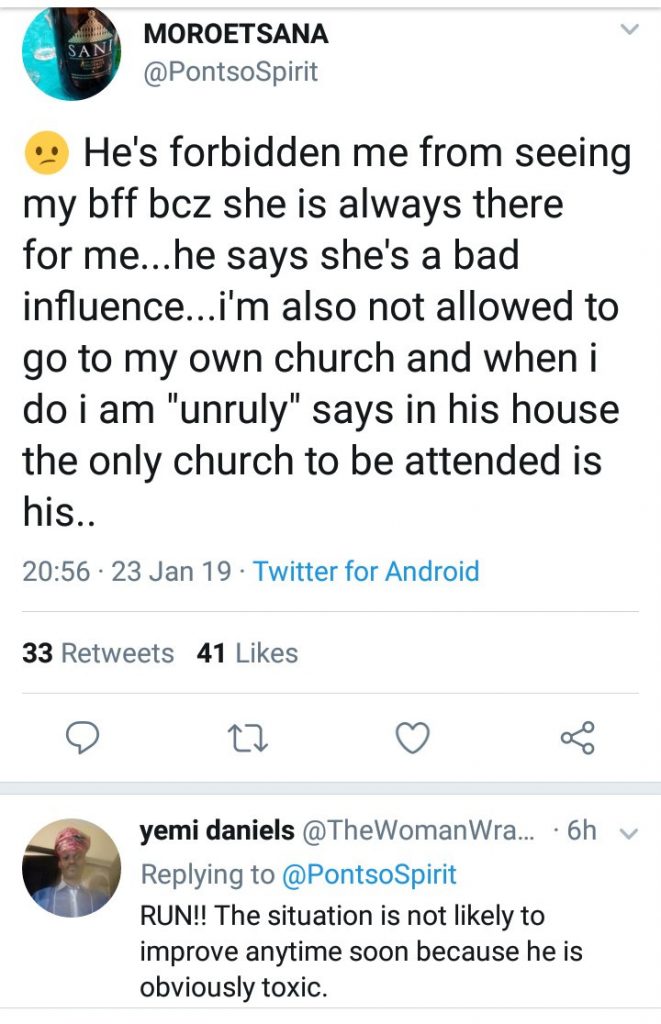Click @PontsoSpirit in Replying to line
This screenshot has height=1024, width=661.
click(369, 874)
